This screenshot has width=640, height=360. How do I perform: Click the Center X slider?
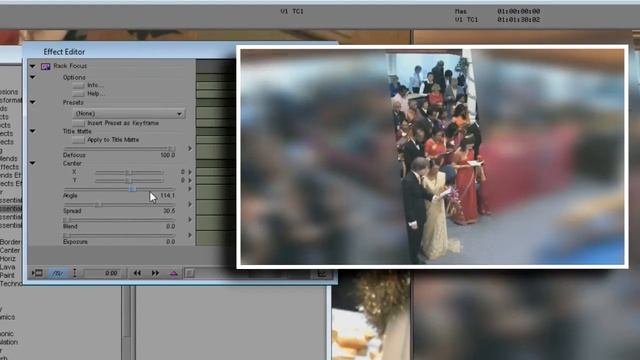click(x=129, y=172)
